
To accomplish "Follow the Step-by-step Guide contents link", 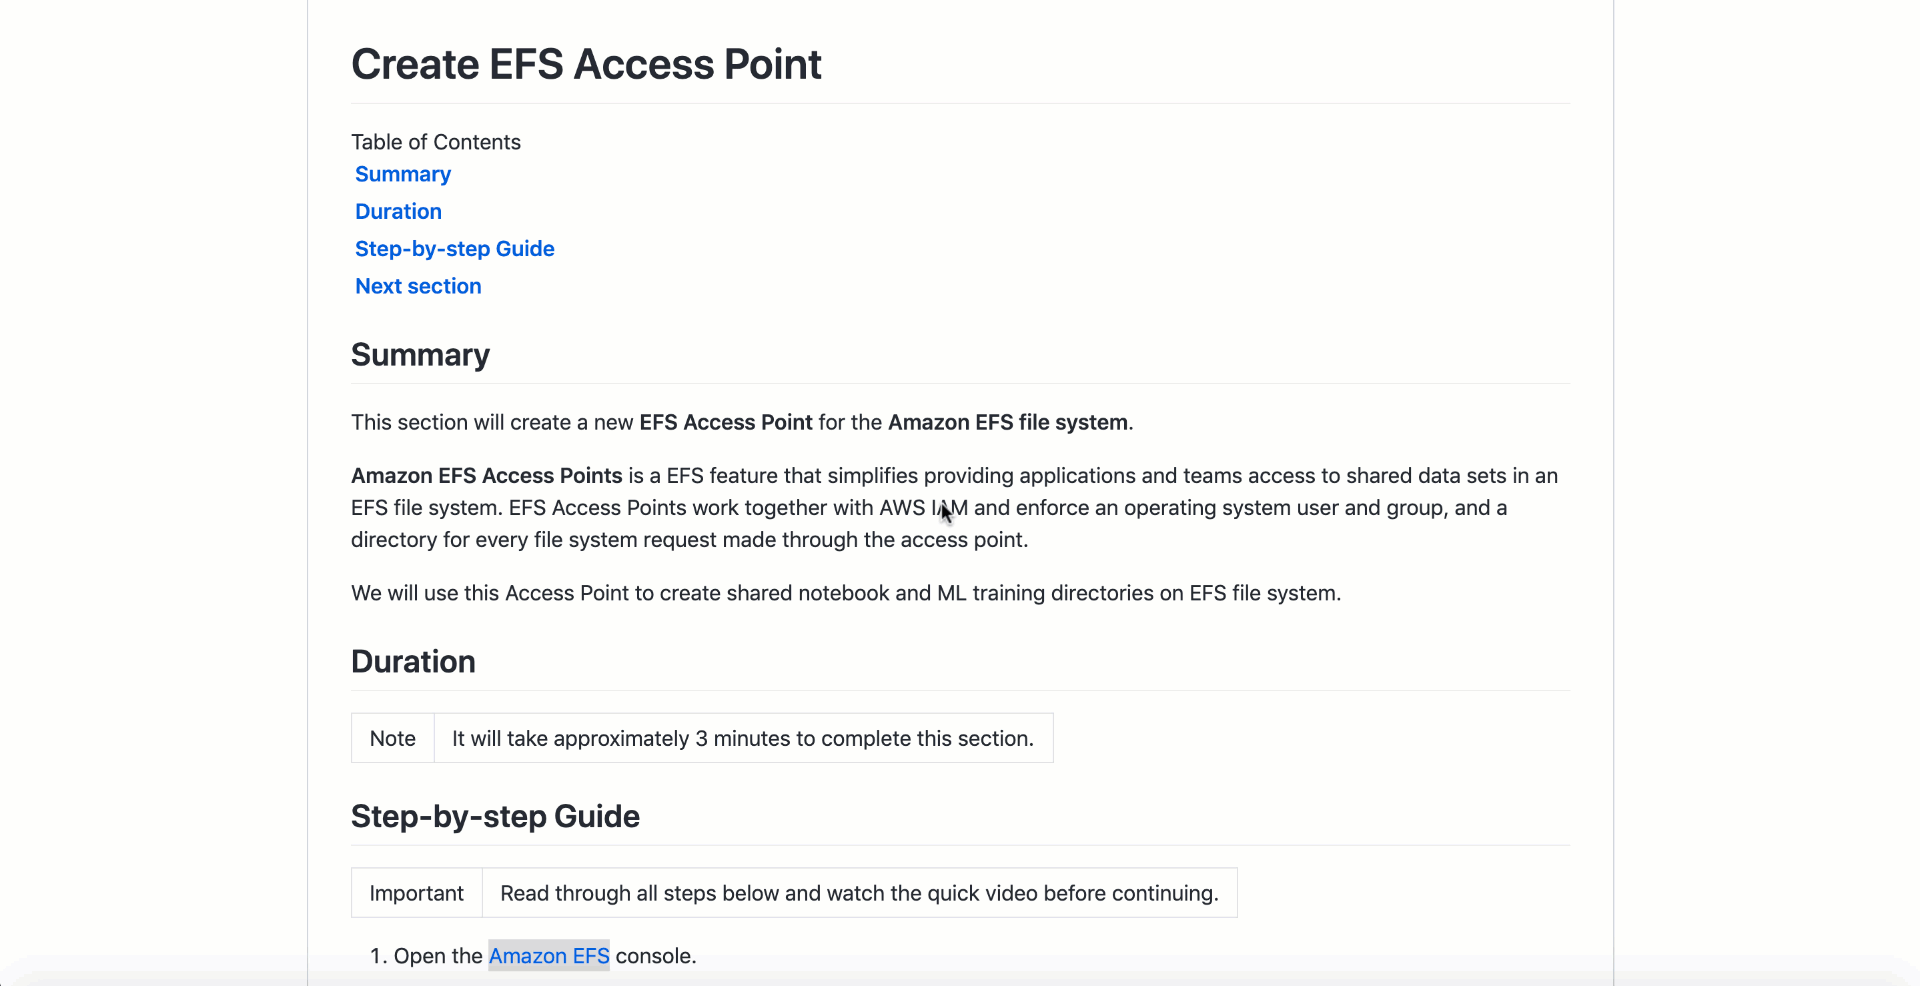I will click(454, 248).
